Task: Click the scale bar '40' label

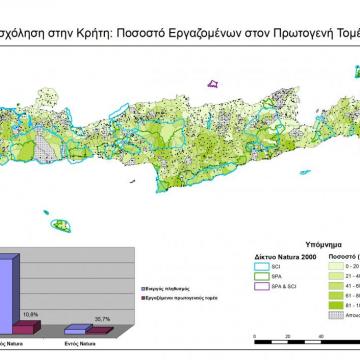Action: [320, 336]
